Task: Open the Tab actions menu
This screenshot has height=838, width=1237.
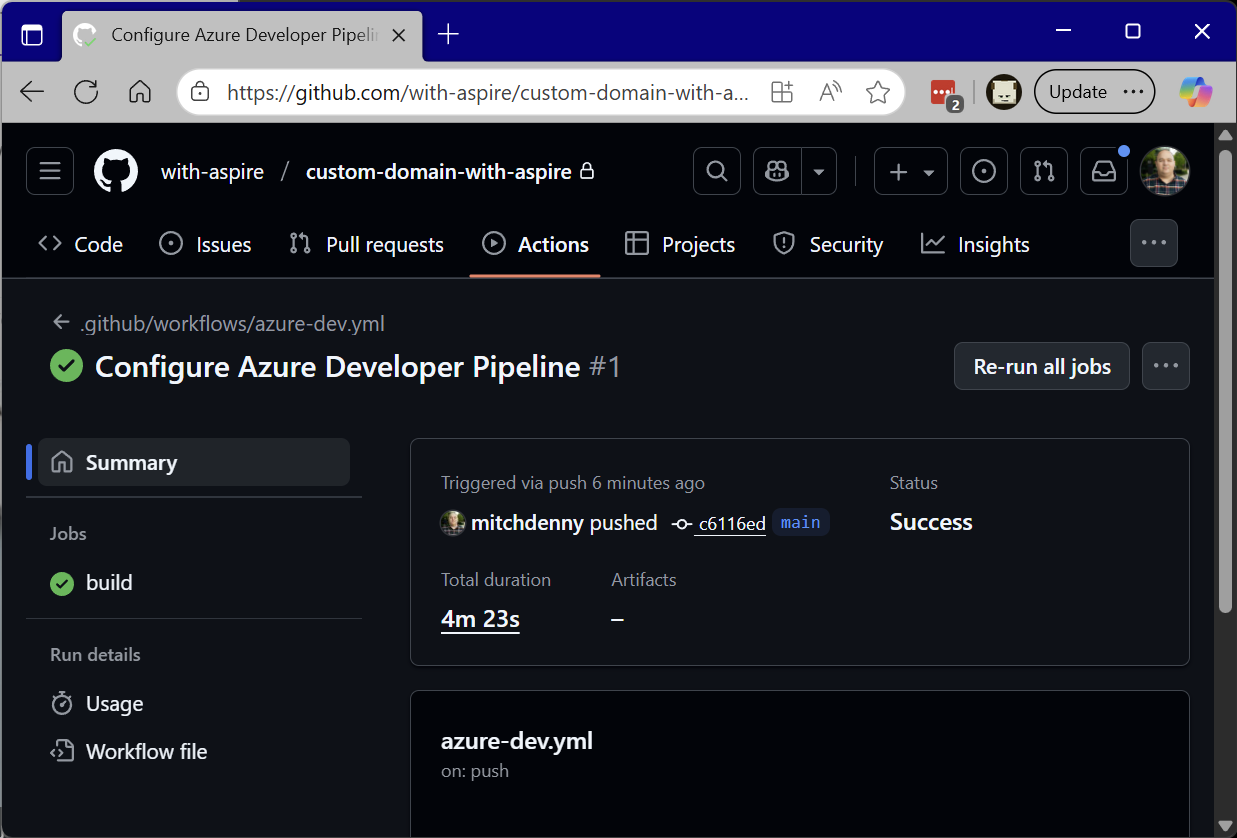Action: pos(32,35)
